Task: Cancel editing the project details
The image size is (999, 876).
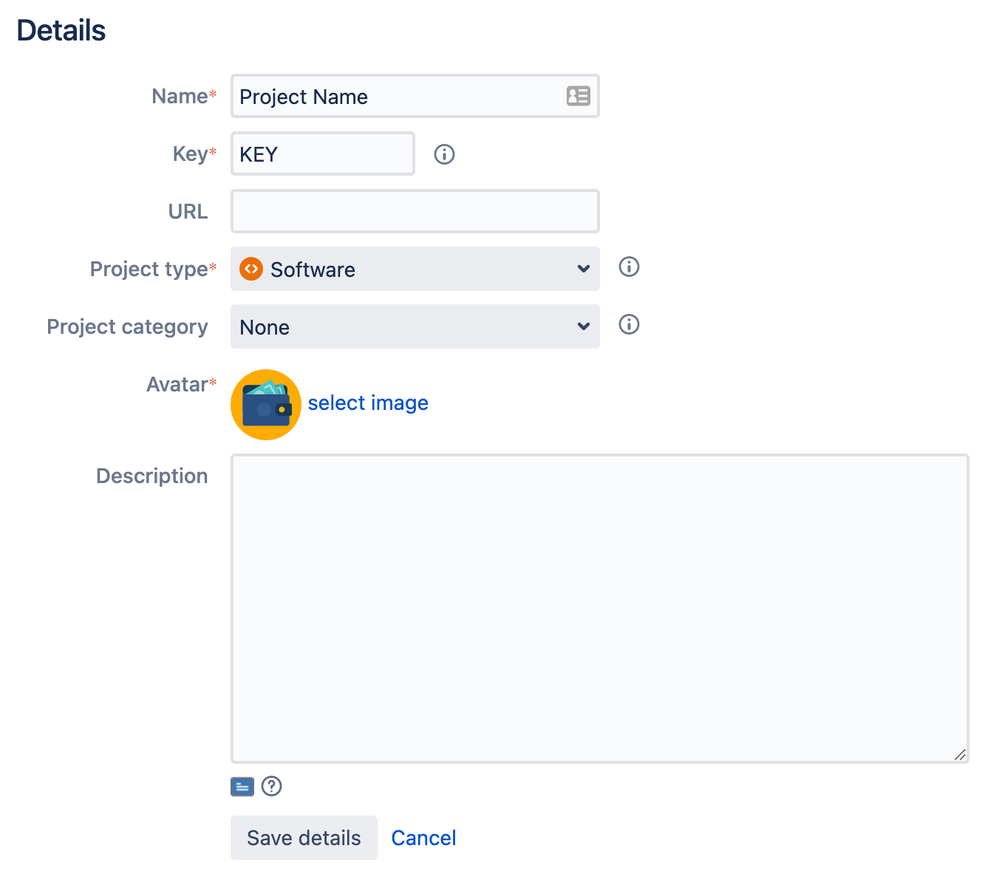Action: tap(424, 838)
